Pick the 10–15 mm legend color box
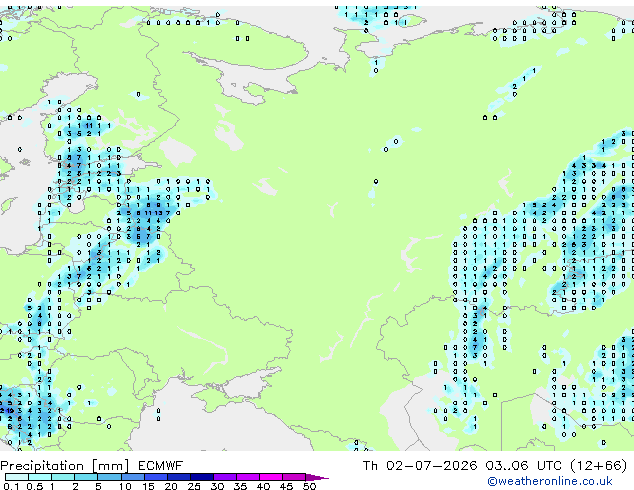 tap(132, 477)
